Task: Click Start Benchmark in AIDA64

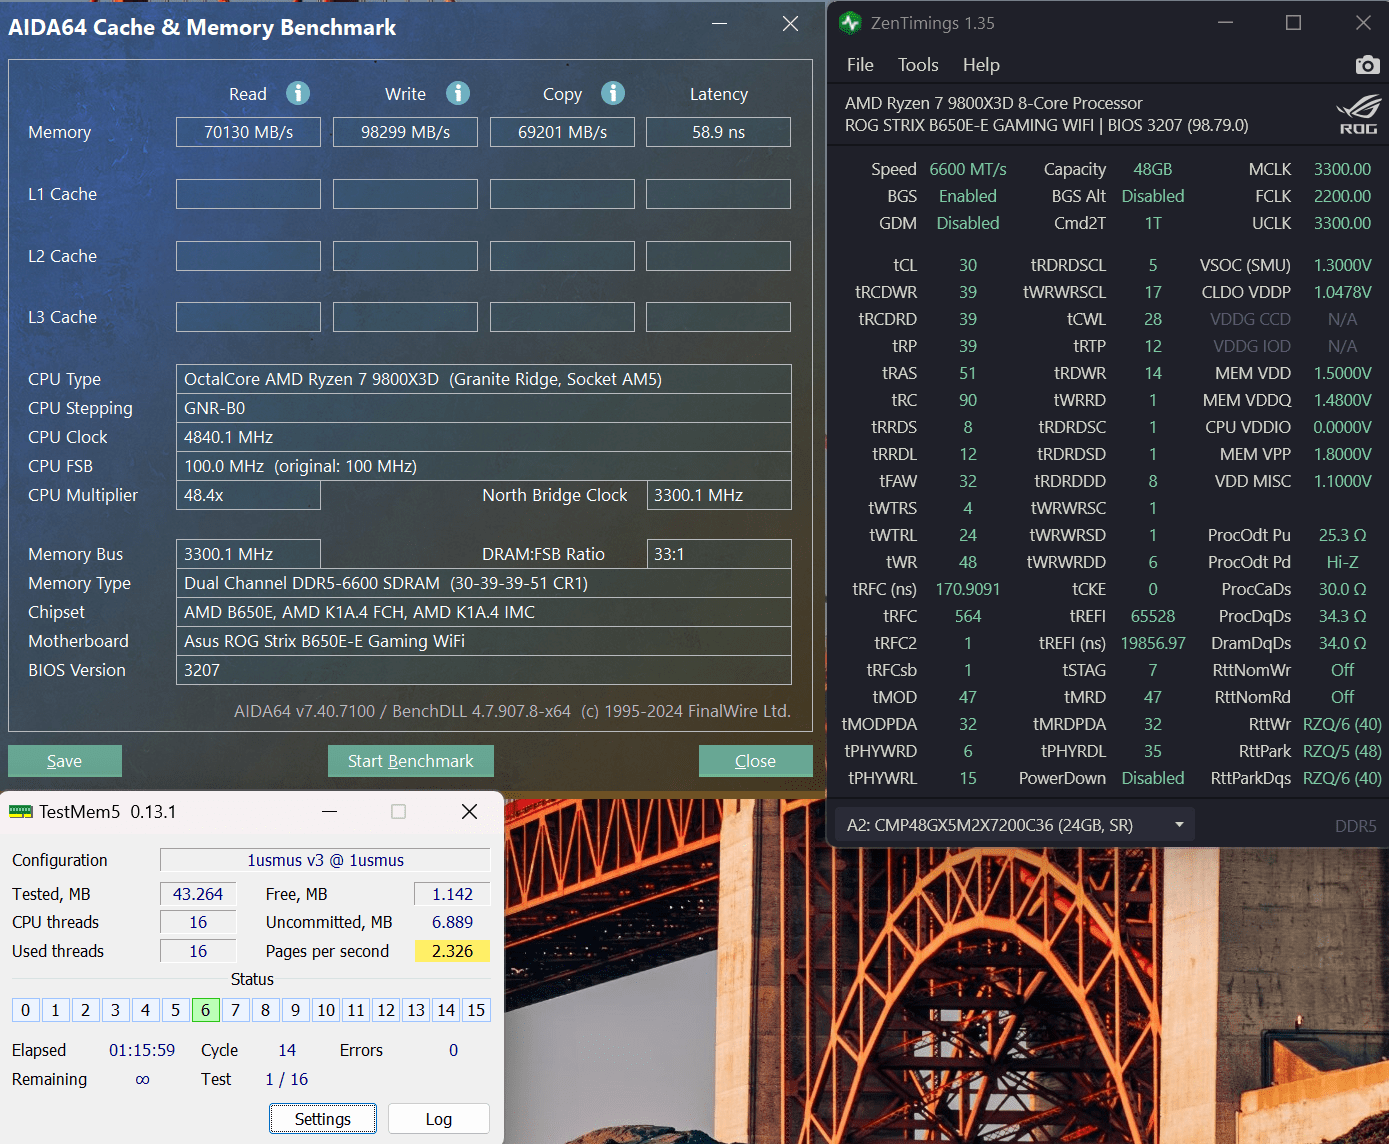Action: (x=411, y=761)
